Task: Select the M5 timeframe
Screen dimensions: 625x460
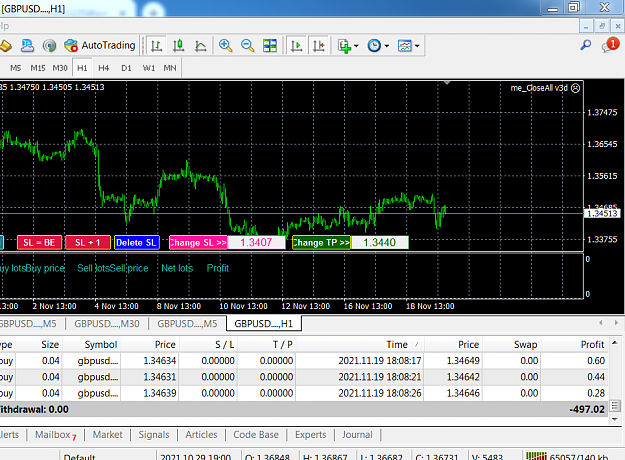Action: [16, 68]
